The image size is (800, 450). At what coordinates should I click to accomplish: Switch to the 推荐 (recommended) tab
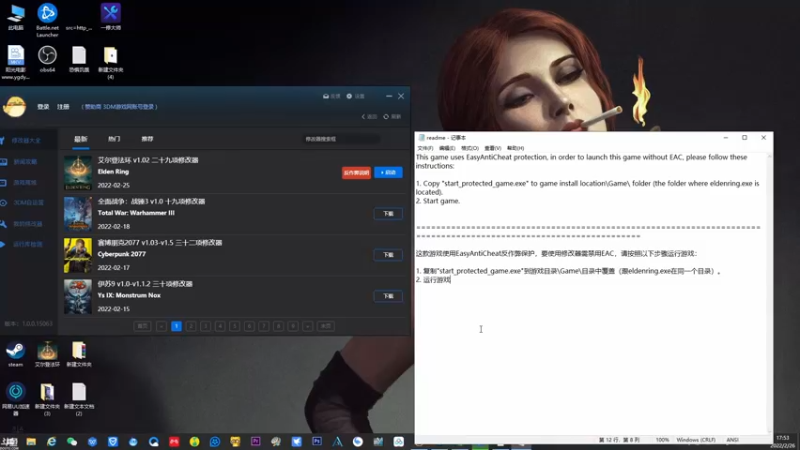(x=147, y=139)
